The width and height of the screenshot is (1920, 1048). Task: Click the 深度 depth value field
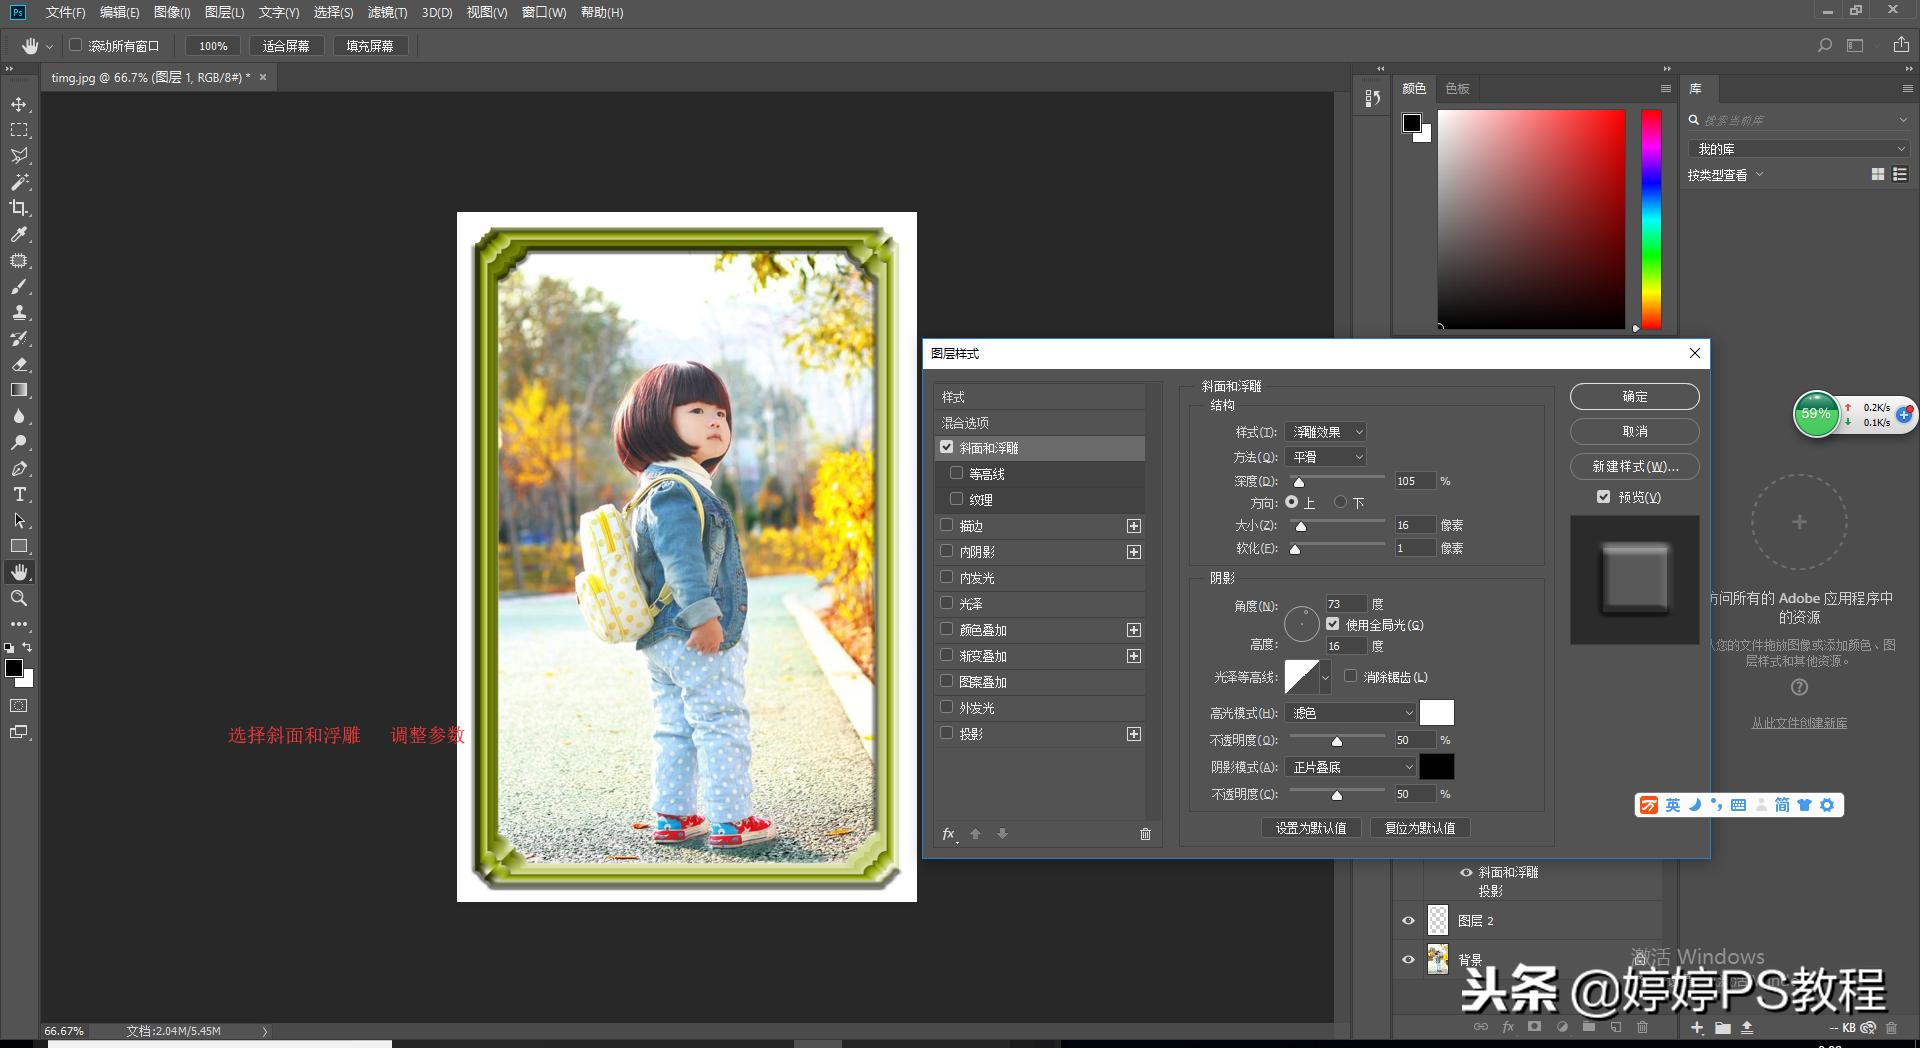(x=1414, y=481)
